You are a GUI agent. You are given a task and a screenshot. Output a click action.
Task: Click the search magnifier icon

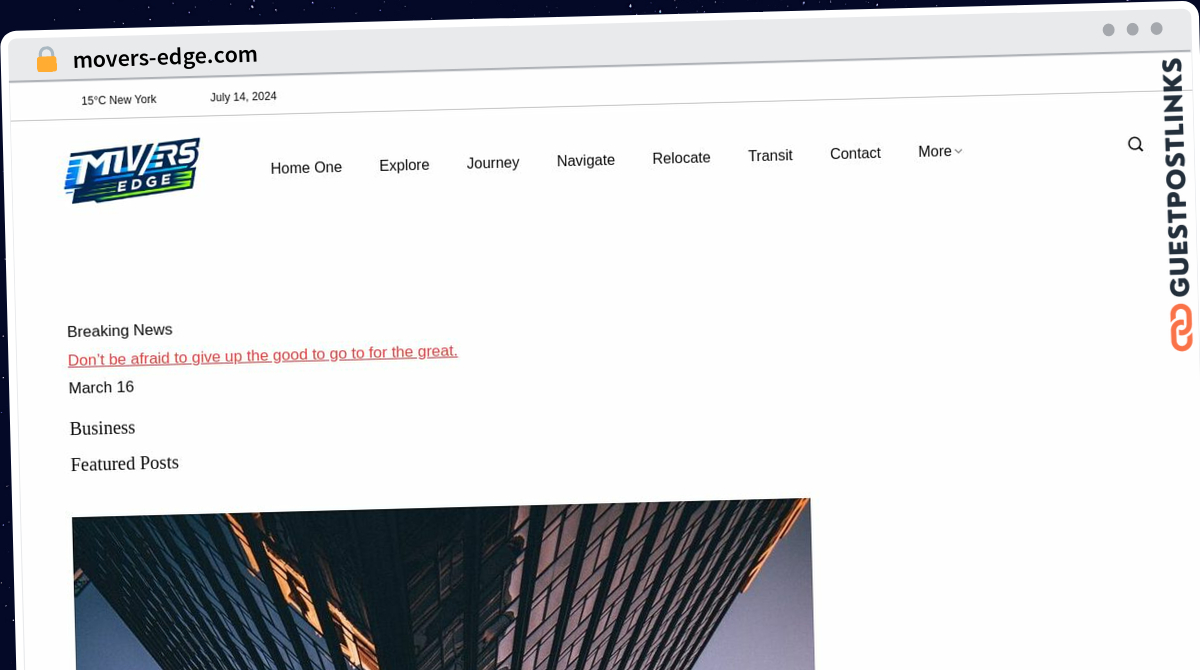tap(1135, 144)
